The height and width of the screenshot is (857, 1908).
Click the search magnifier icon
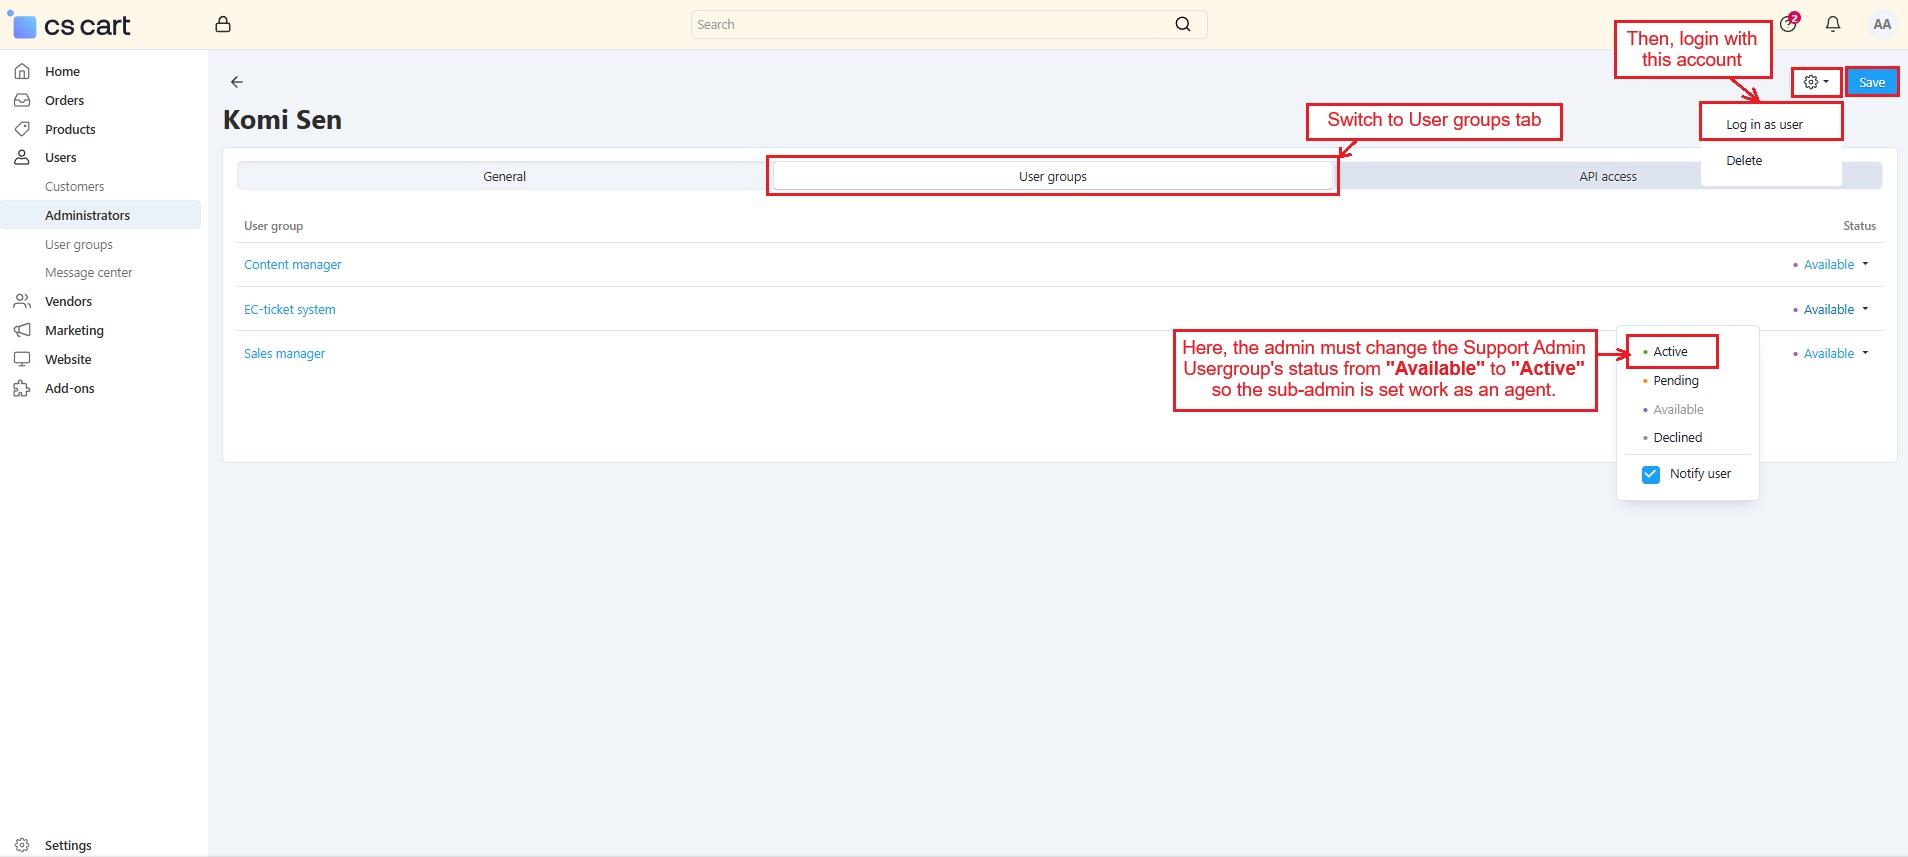pyautogui.click(x=1183, y=25)
